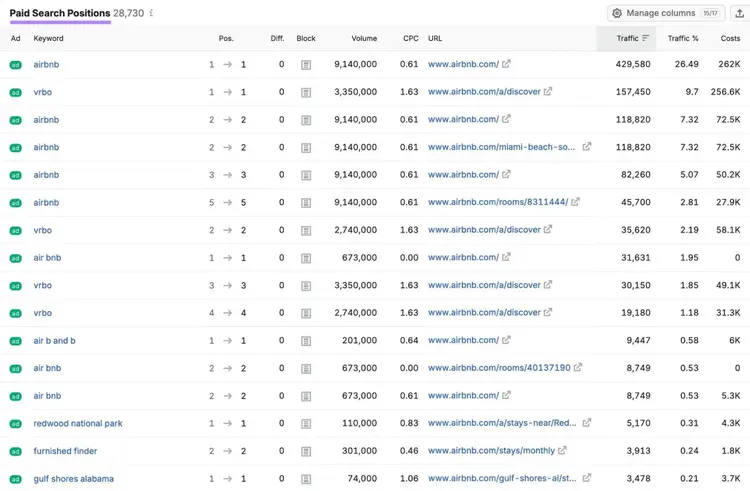
Task: Select cost value 58.1K
Action: point(728,230)
